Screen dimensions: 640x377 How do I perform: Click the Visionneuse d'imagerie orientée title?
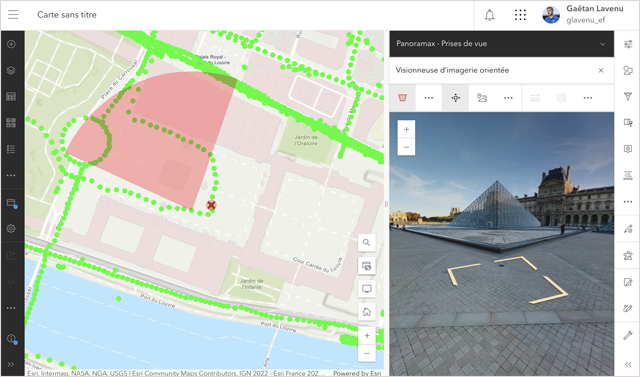click(x=452, y=70)
